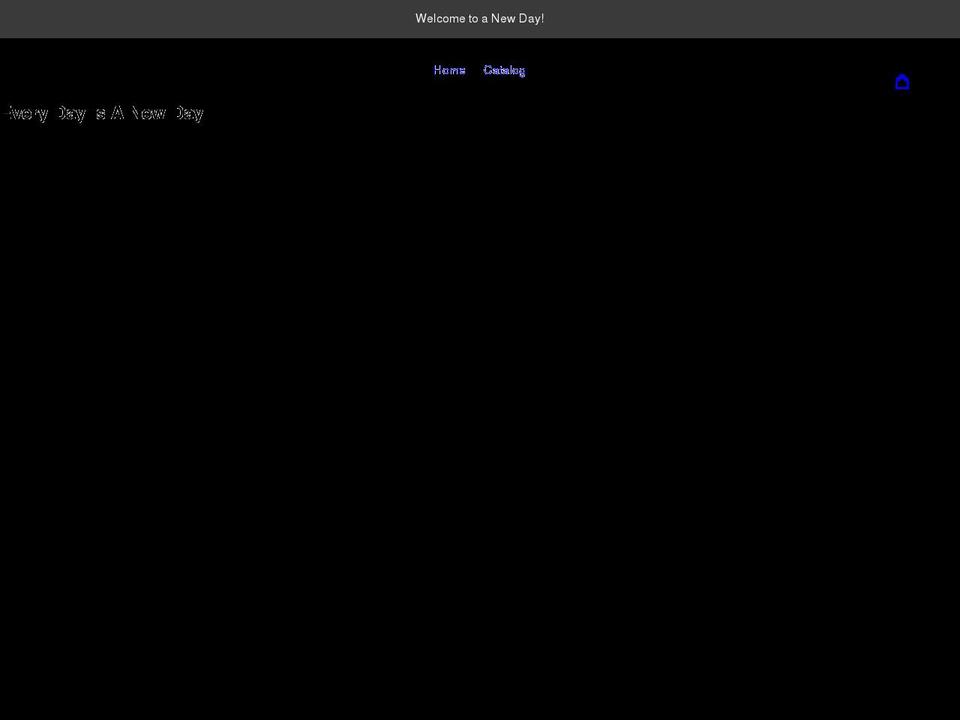Click the Every Day Is A New Day heading

coord(103,112)
